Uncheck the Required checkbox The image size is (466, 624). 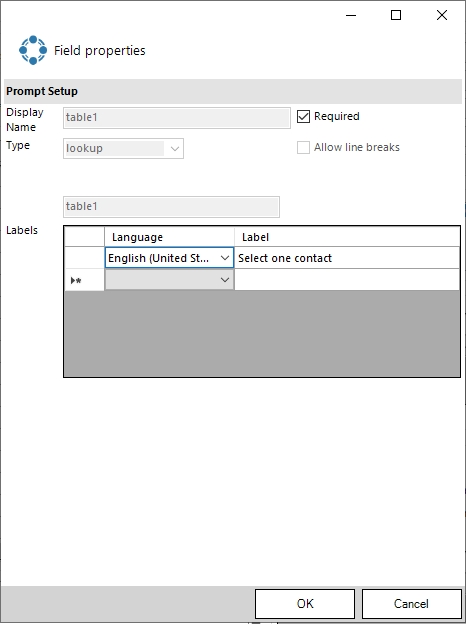(303, 117)
